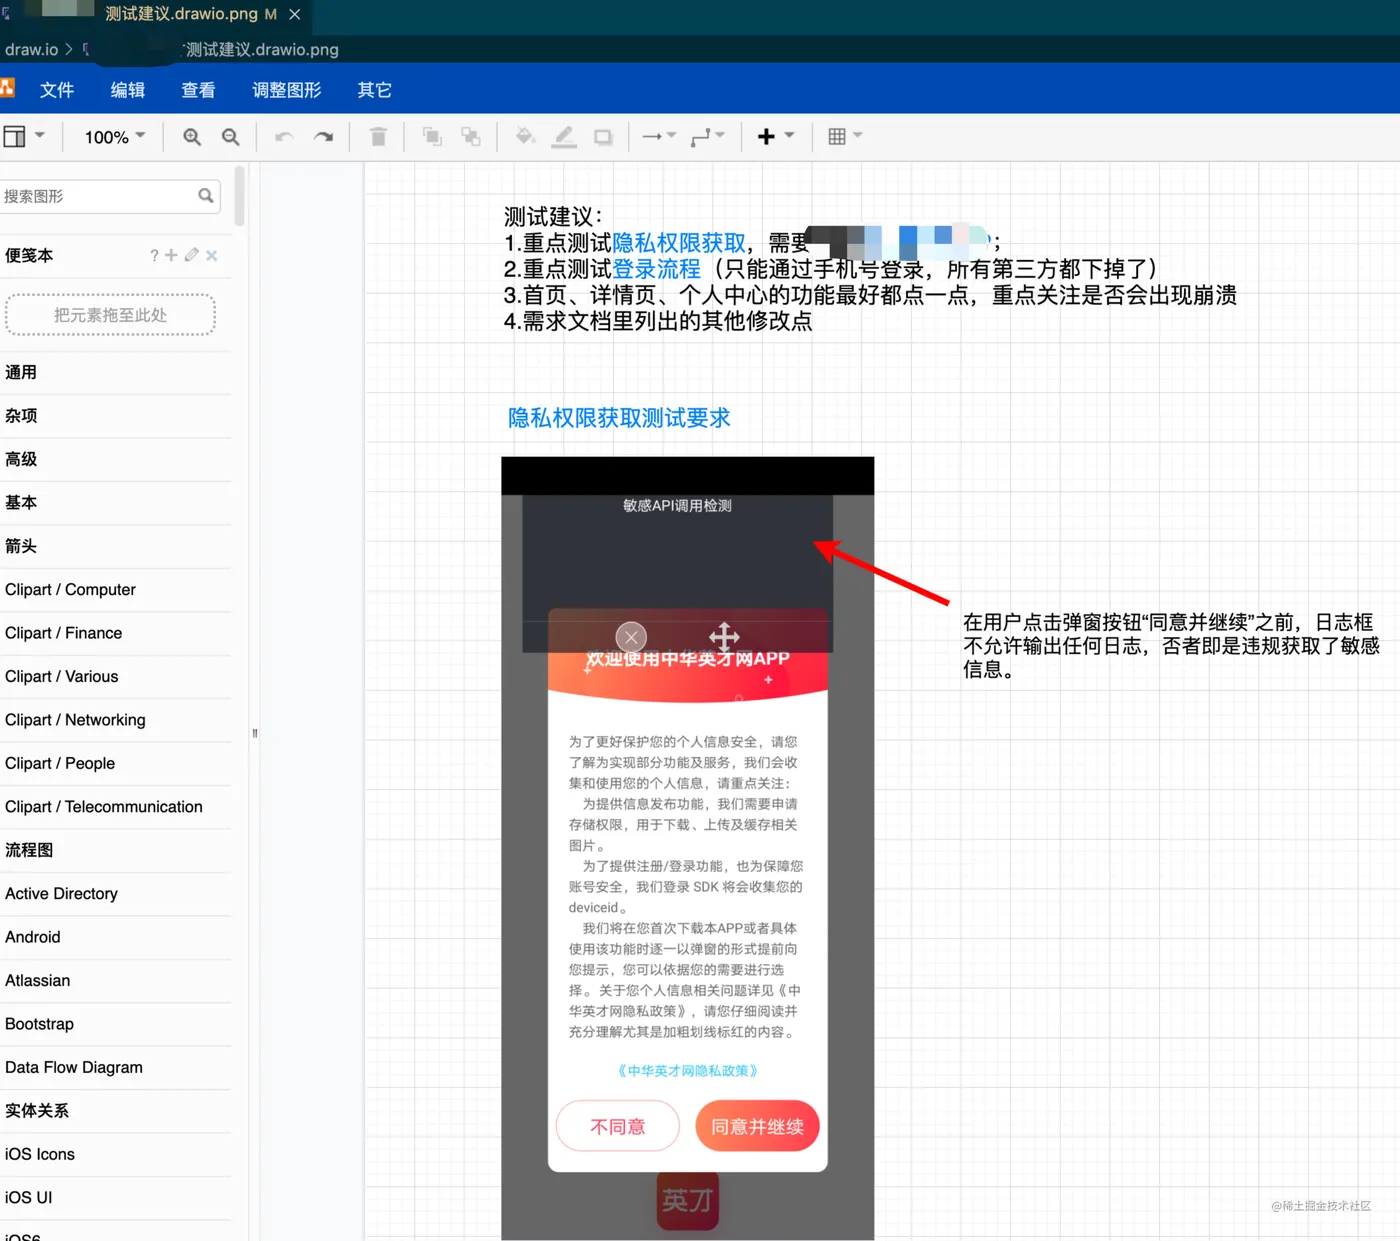Viewport: 1400px width, 1241px height.
Task: Click the 登录流程 link in text
Action: (656, 269)
